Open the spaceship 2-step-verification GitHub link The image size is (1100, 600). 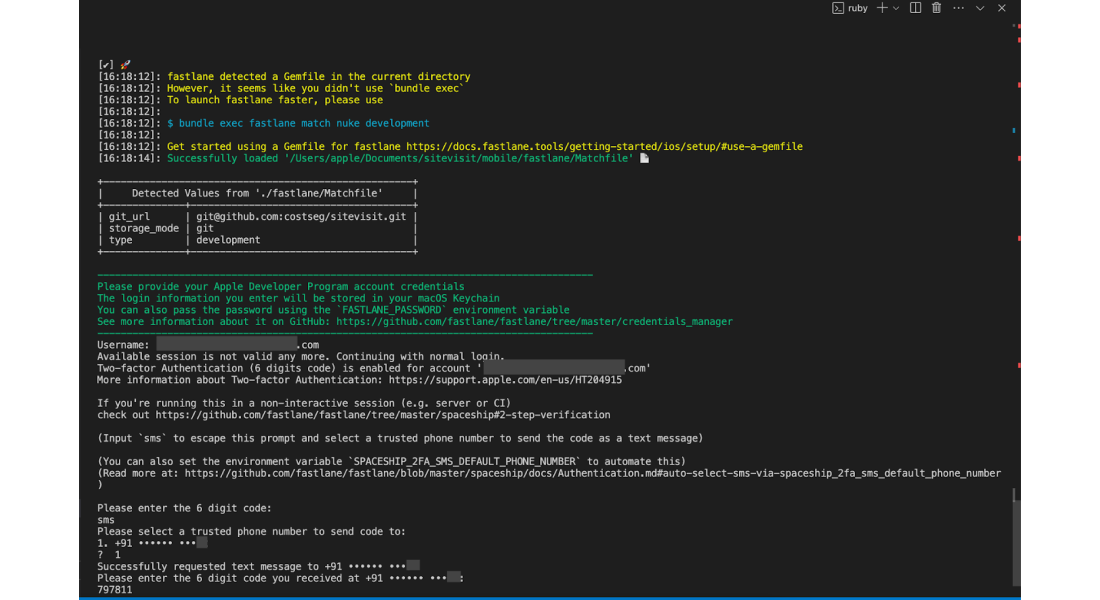383,415
